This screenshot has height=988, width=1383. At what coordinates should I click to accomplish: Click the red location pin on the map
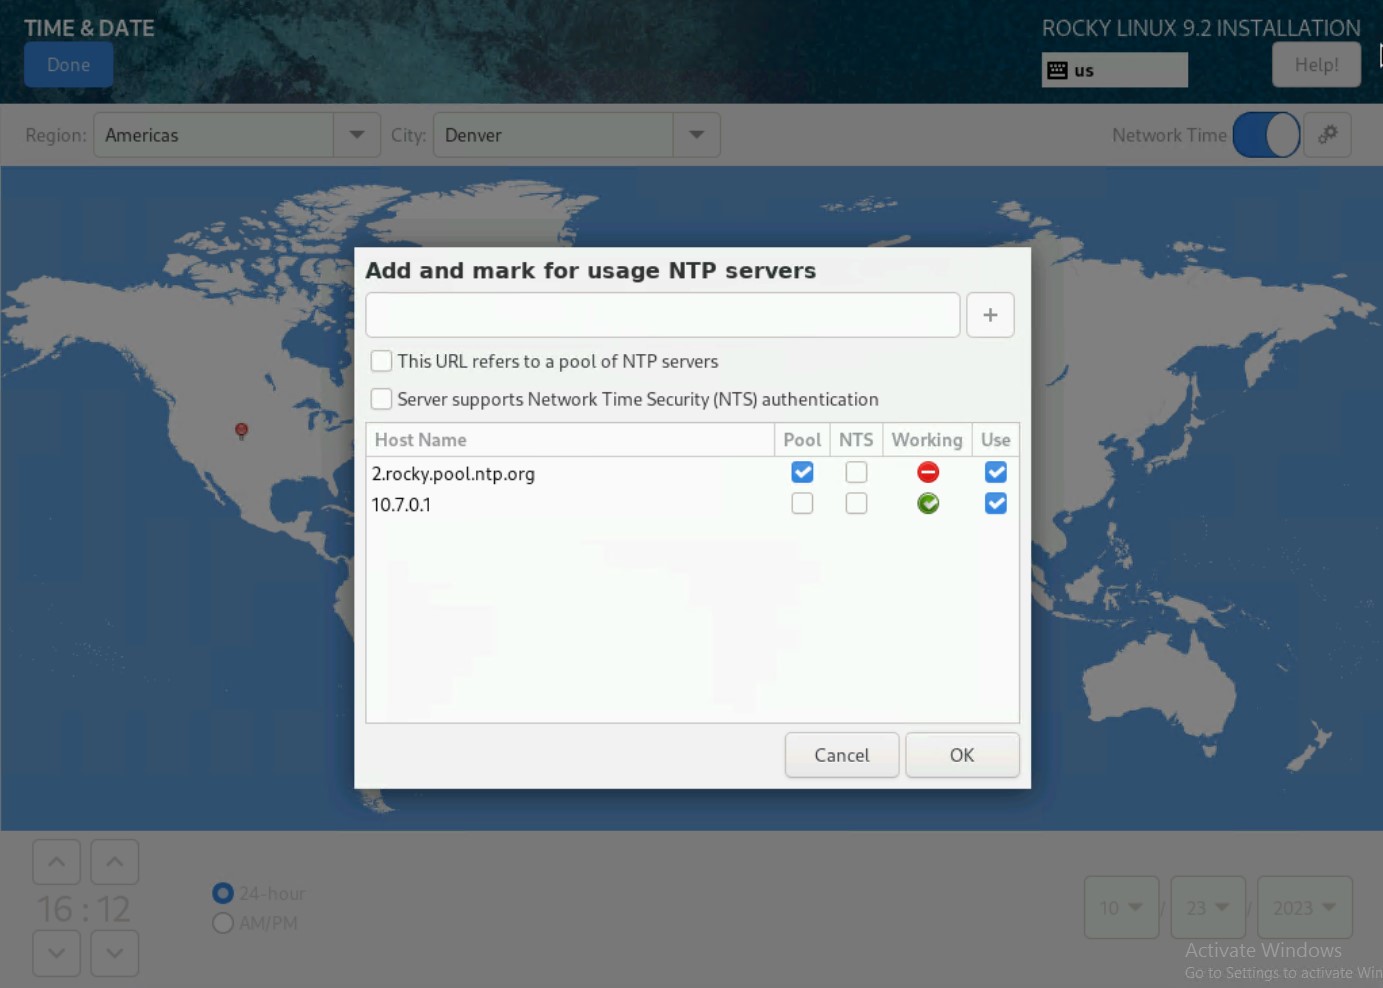pos(241,430)
